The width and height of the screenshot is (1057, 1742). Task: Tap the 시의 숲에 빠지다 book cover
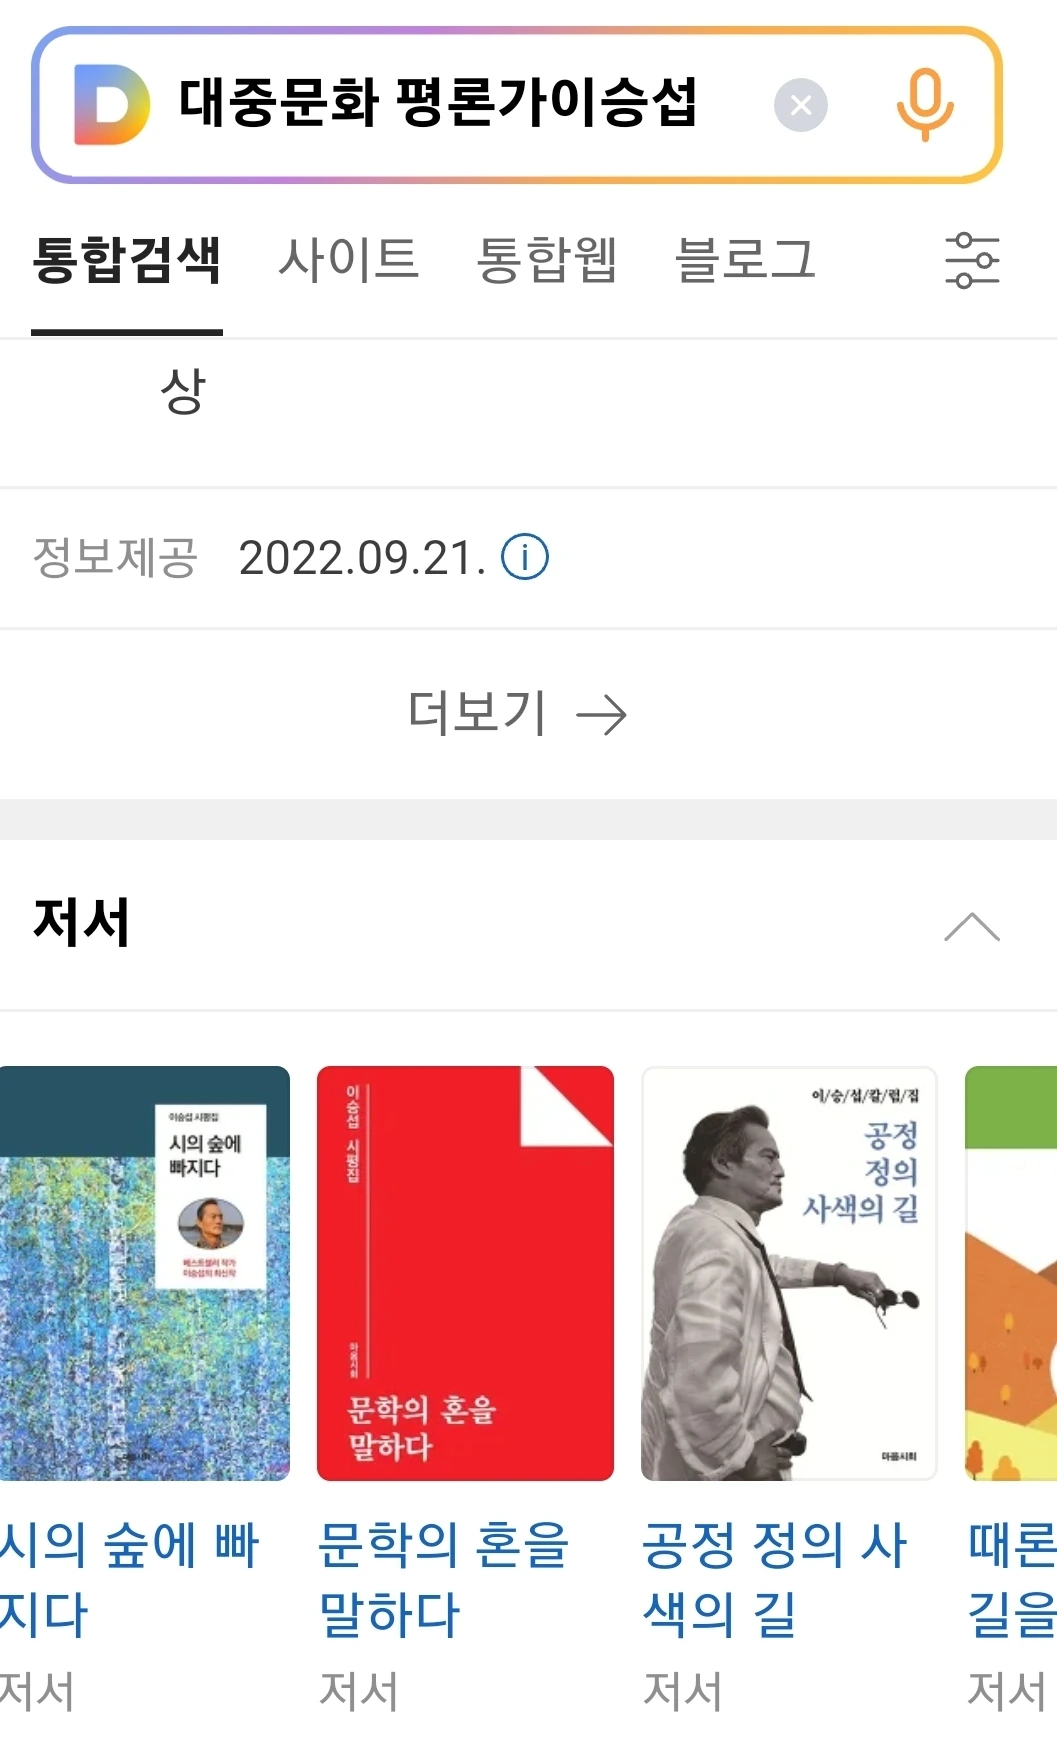click(x=145, y=1273)
